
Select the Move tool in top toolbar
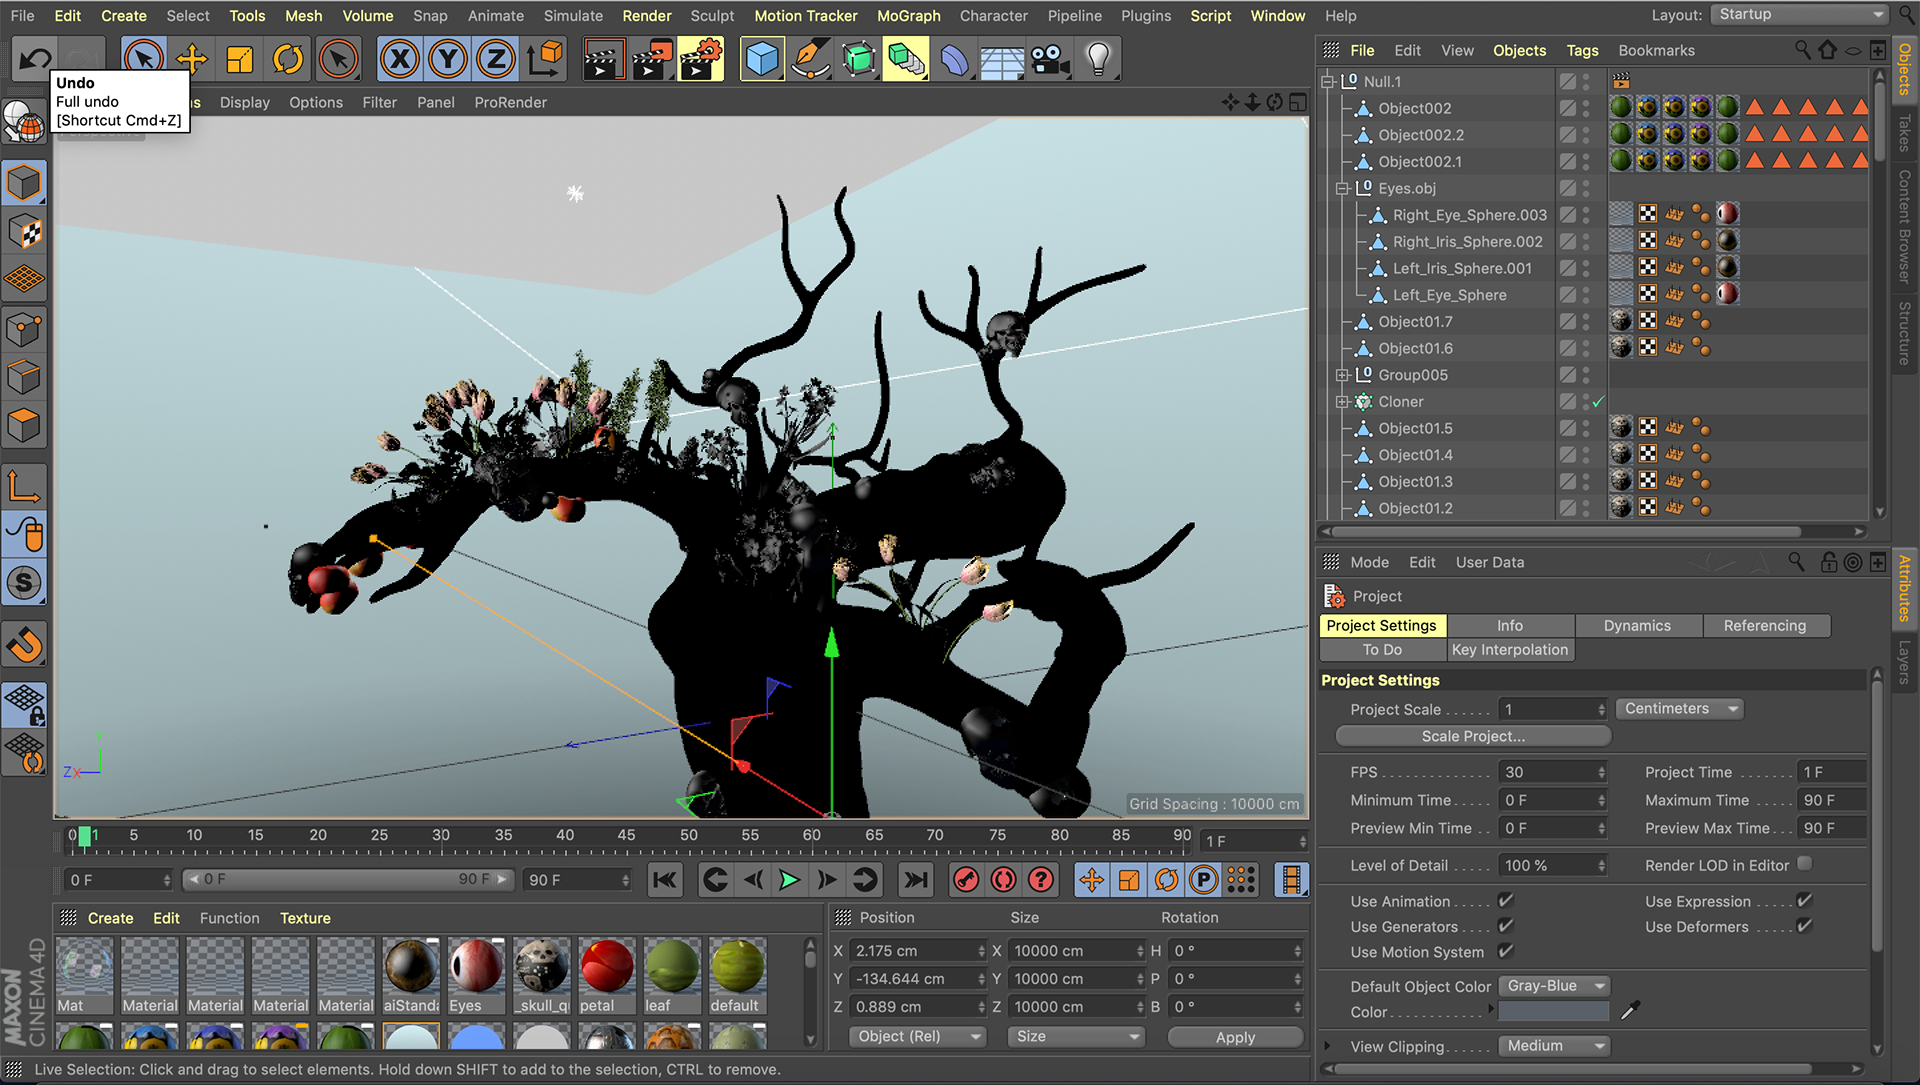192,60
